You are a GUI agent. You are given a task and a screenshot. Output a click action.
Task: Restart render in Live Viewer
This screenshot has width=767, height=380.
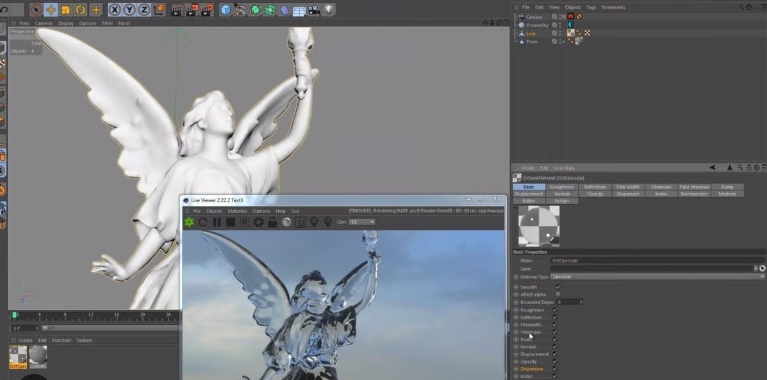coord(203,223)
